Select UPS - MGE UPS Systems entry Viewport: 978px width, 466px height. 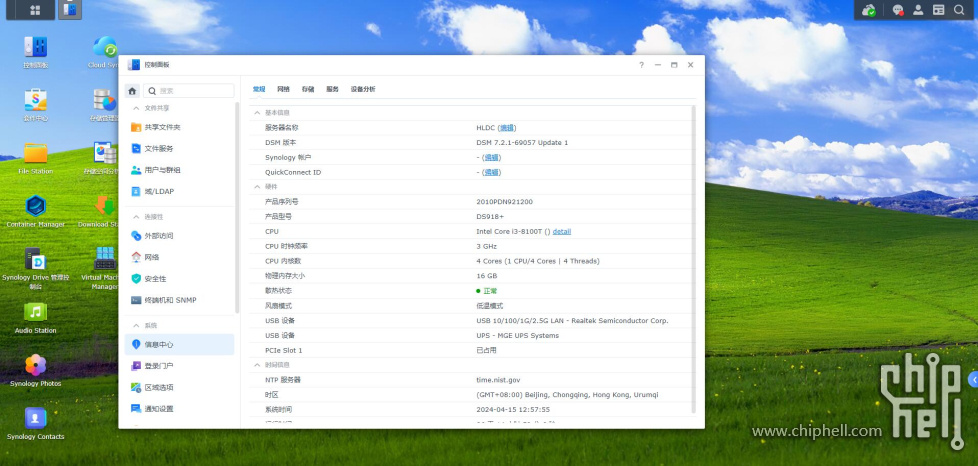pyautogui.click(x=518, y=336)
